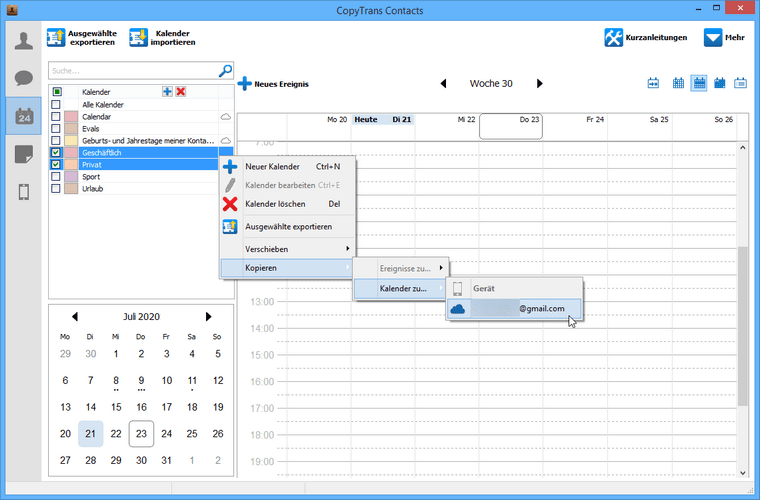Viewport: 760px width, 500px height.
Task: Click the Do 23 day header
Action: [510, 126]
